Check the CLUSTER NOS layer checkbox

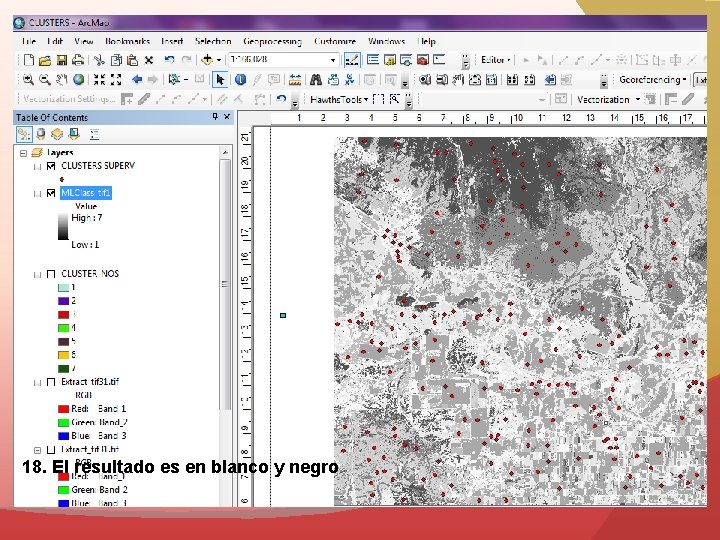(x=51, y=274)
